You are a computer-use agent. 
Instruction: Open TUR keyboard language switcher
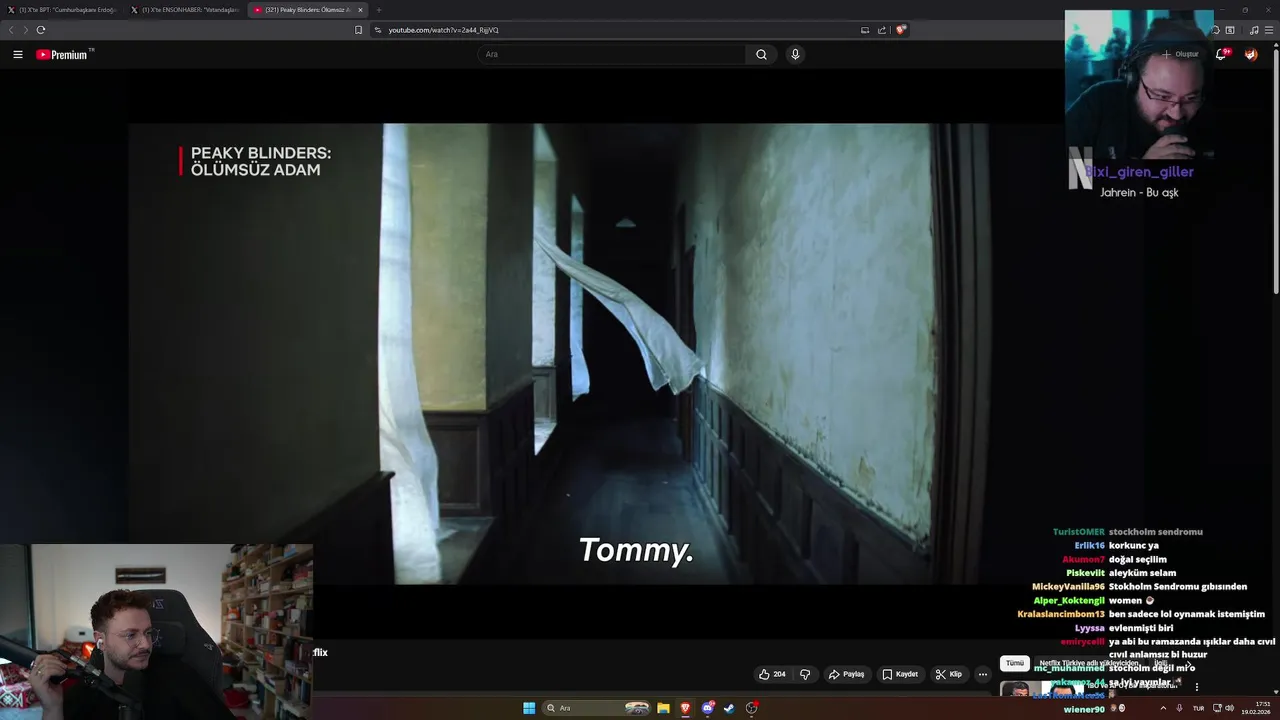click(x=1198, y=708)
